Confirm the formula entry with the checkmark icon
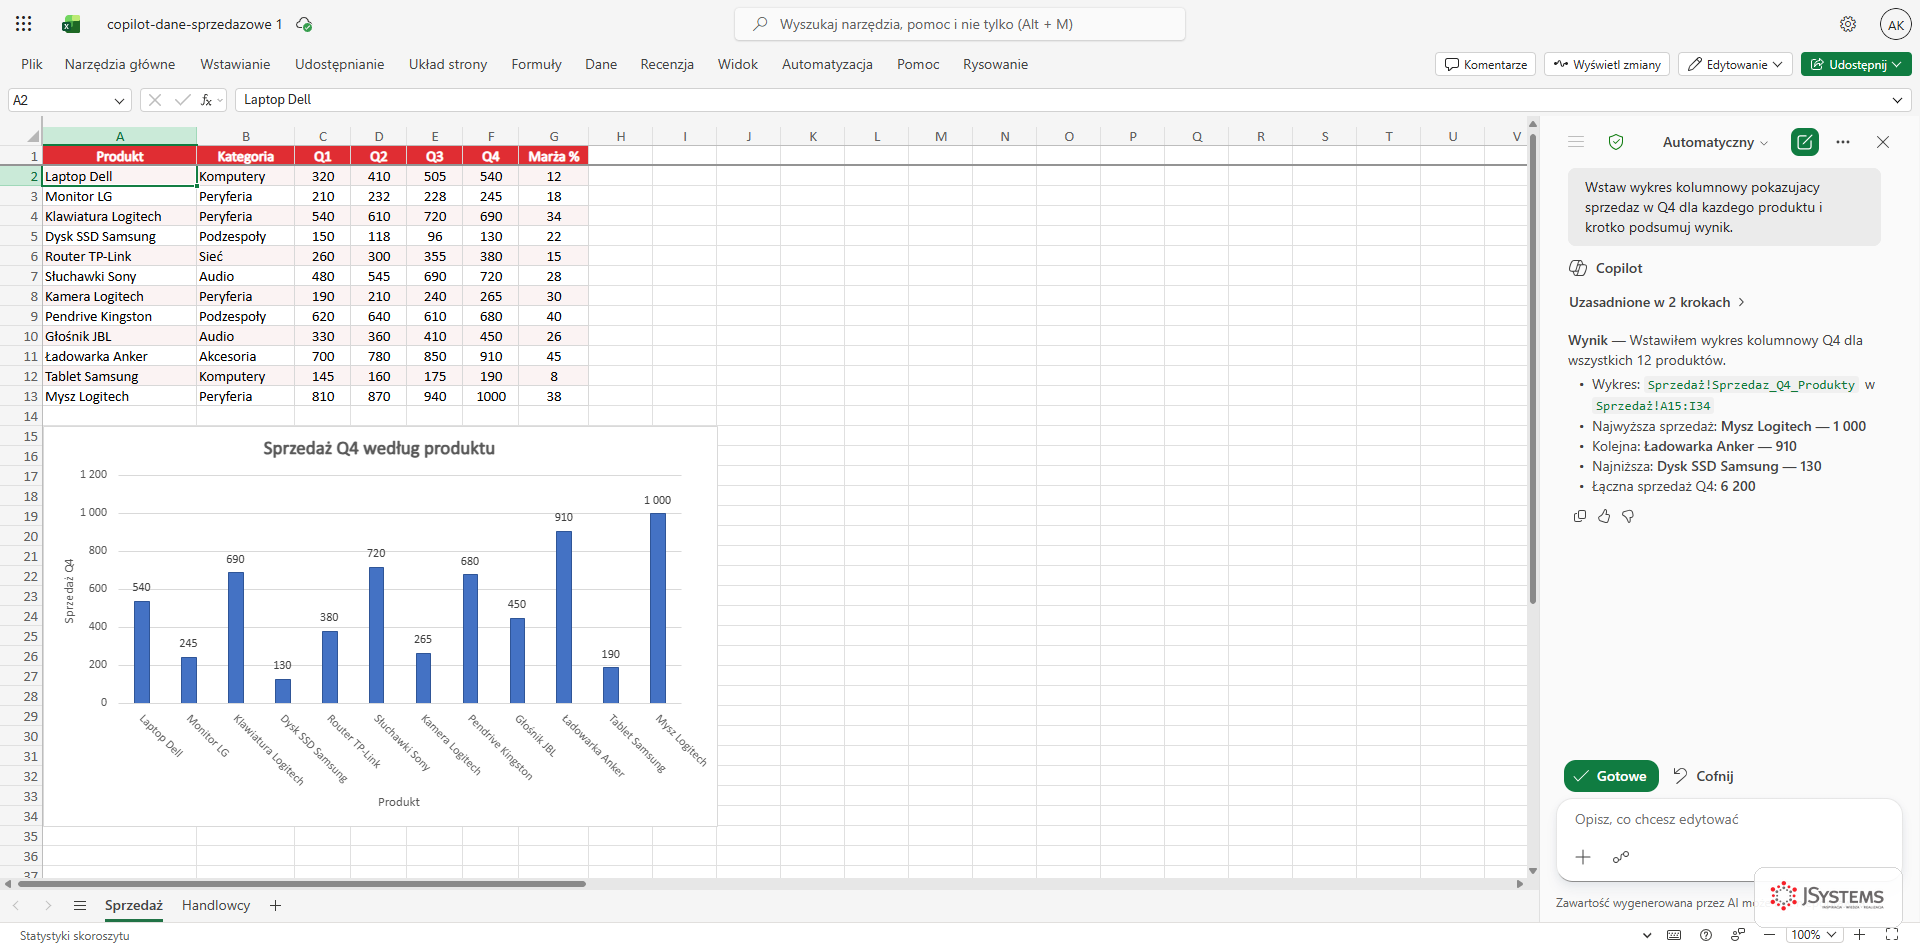Image resolution: width=1920 pixels, height=945 pixels. [182, 100]
